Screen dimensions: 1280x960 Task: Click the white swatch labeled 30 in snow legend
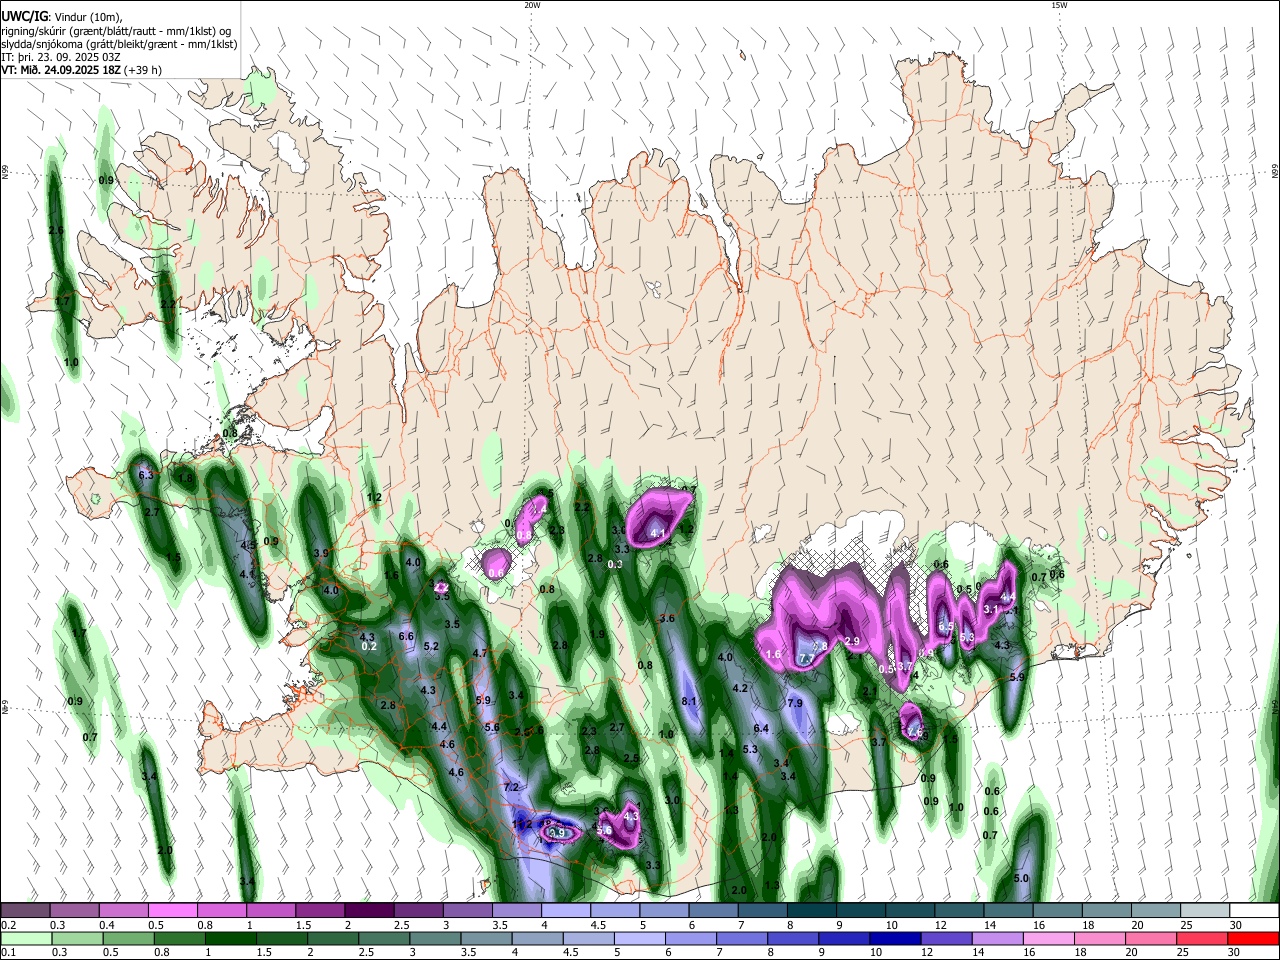click(x=1253, y=911)
